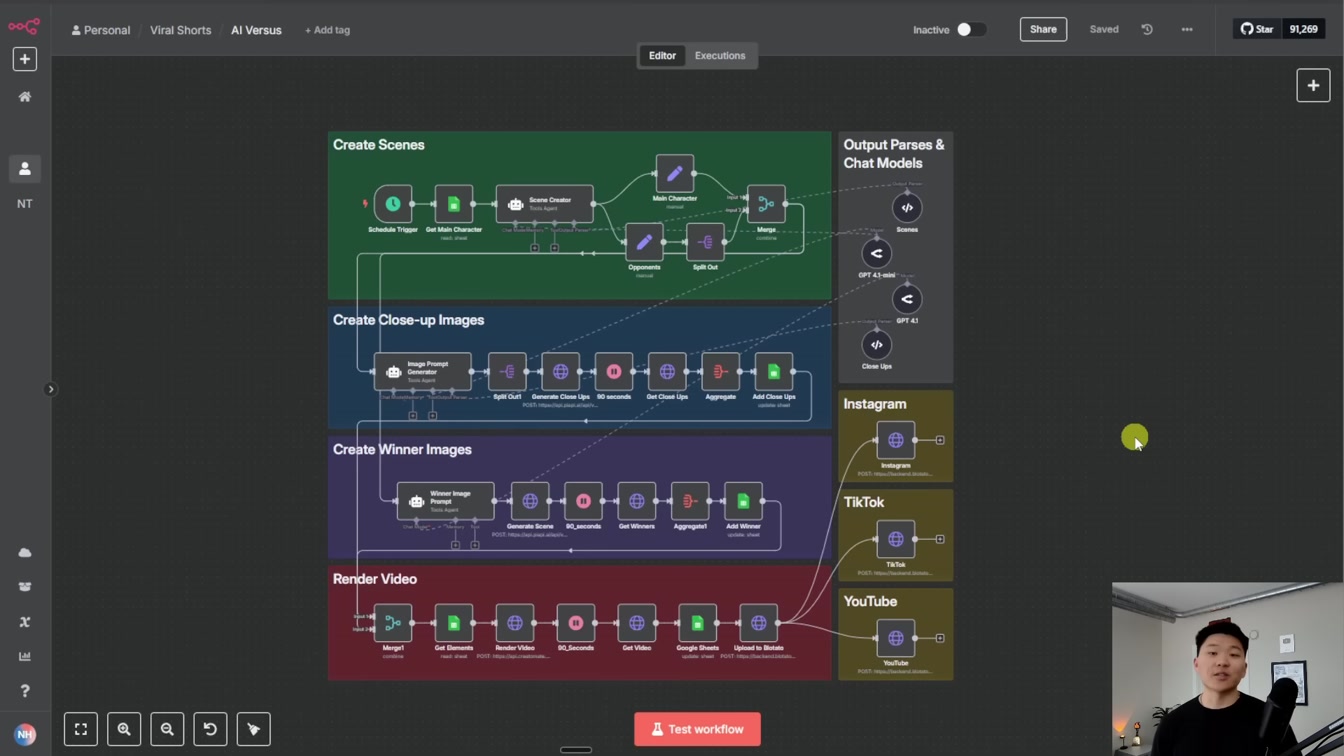Open the insights chart icon in sidebar
Screen dimensions: 1344x756
25,656
